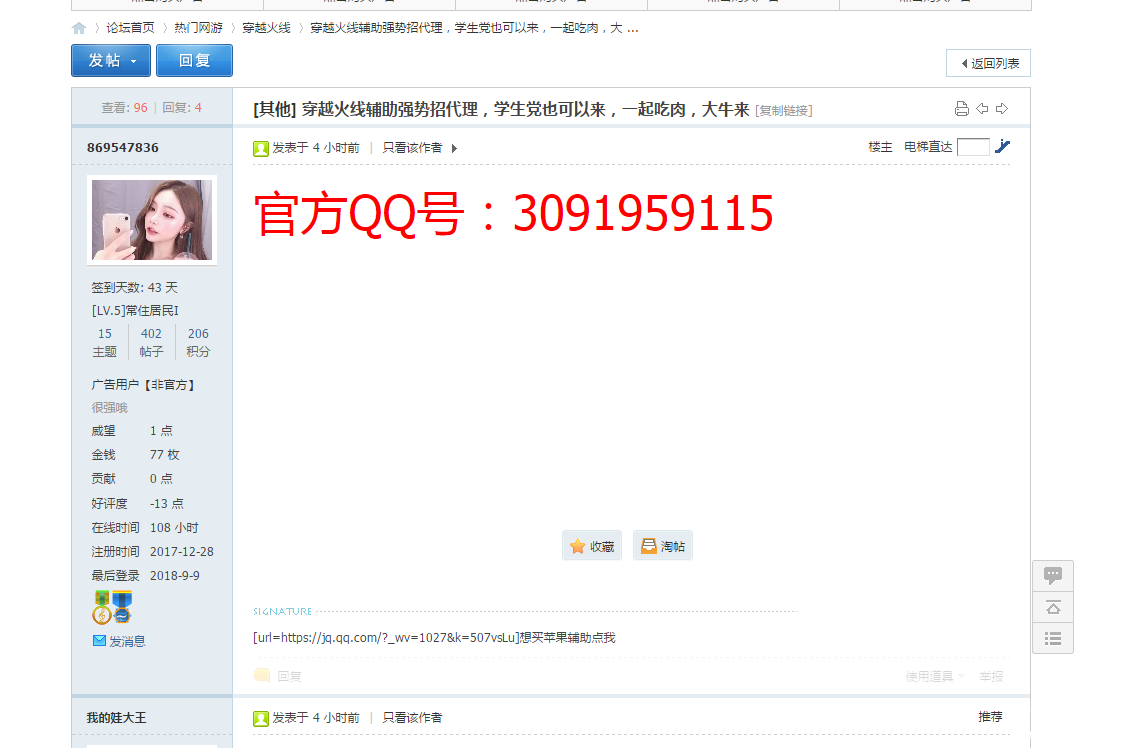
Task: Click the first medal badge icon
Action: (102, 607)
